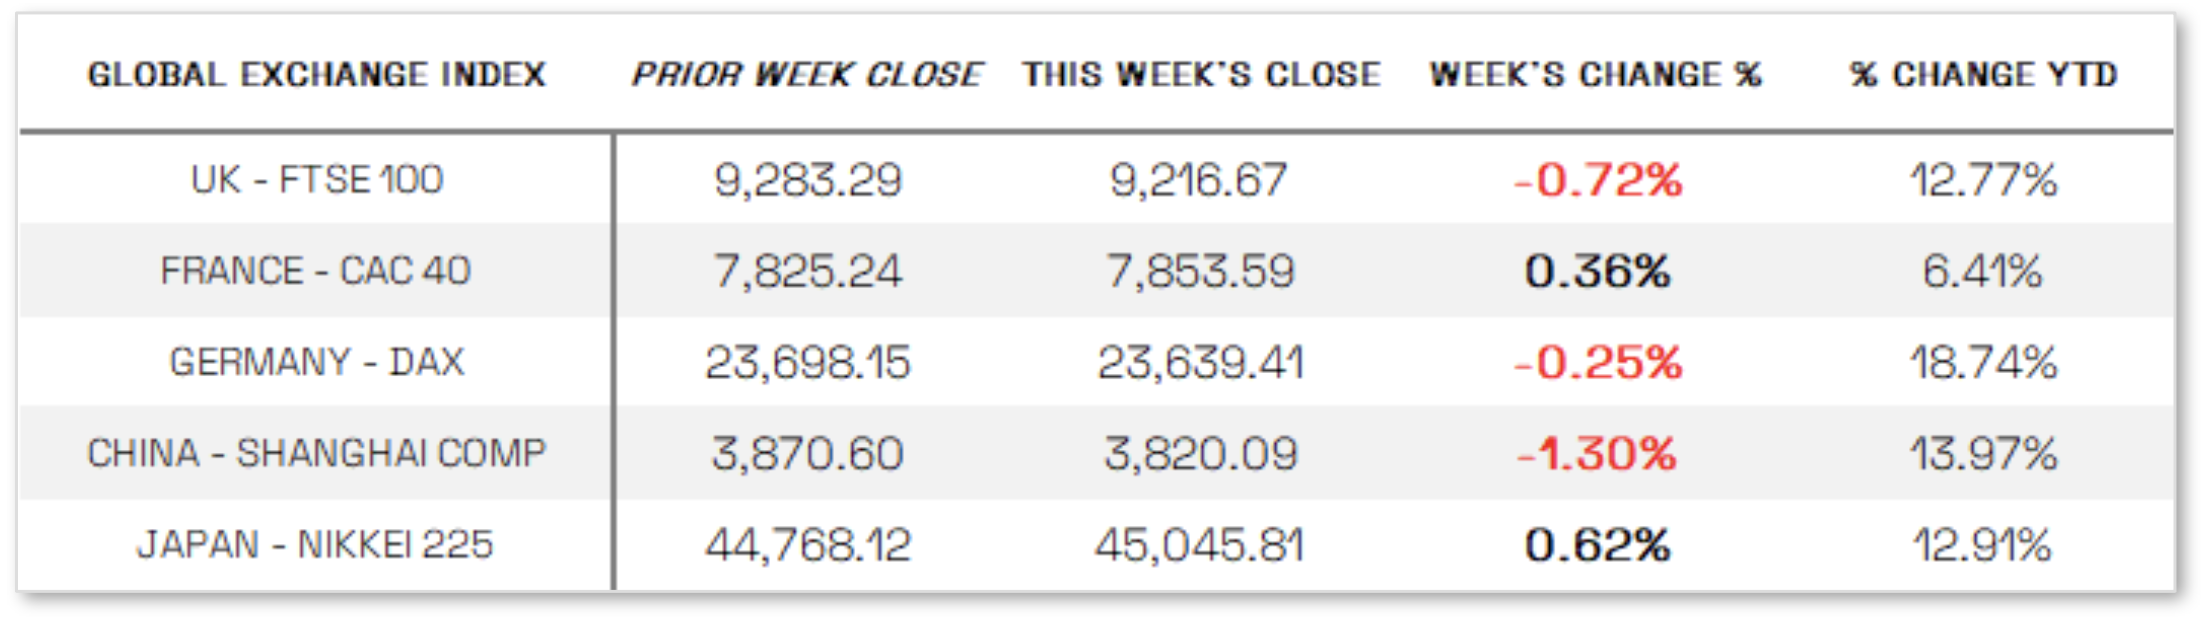The image size is (2202, 618).
Task: Select the Germany - DAX row label
Action: pyautogui.click(x=317, y=362)
